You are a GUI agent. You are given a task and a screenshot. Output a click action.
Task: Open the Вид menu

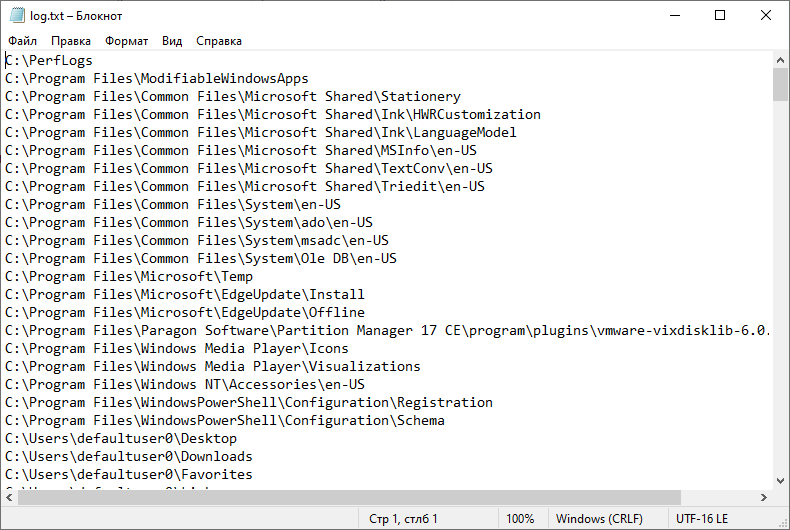coord(172,41)
